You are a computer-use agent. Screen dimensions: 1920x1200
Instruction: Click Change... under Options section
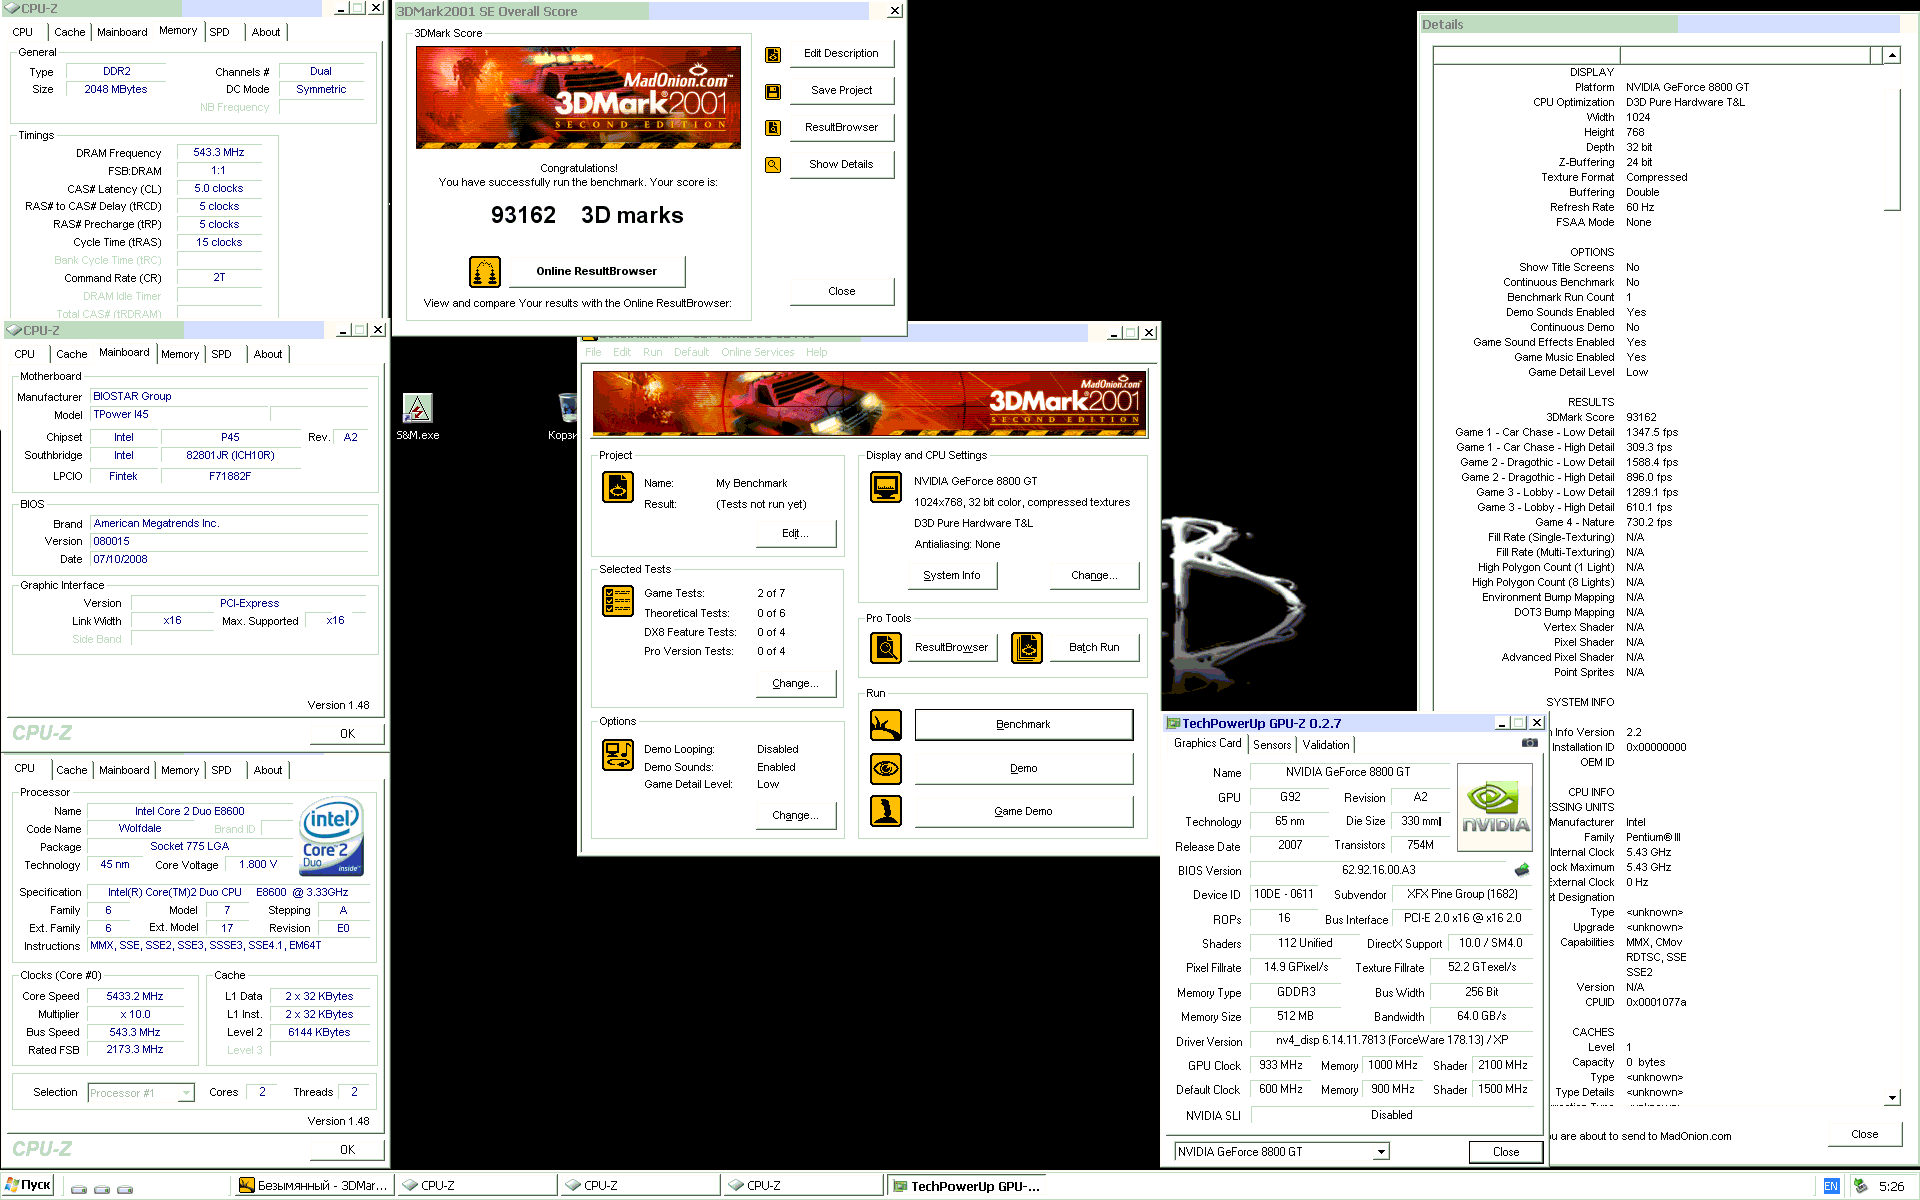794,815
